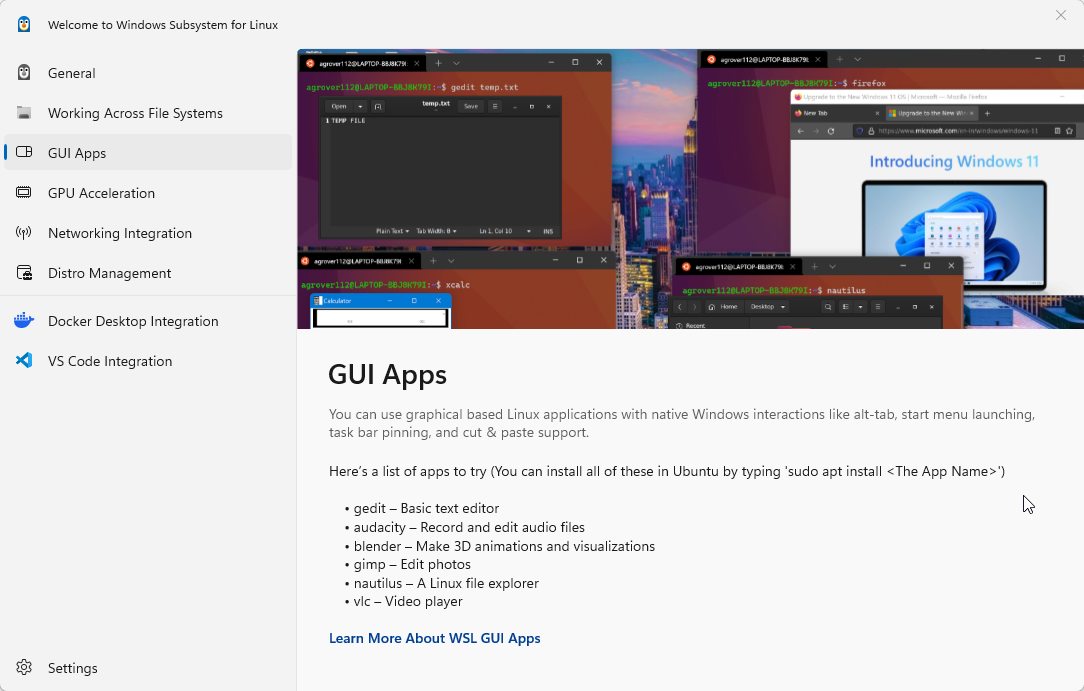Select the GUI Apps navigation item
The image size is (1084, 691).
click(77, 153)
